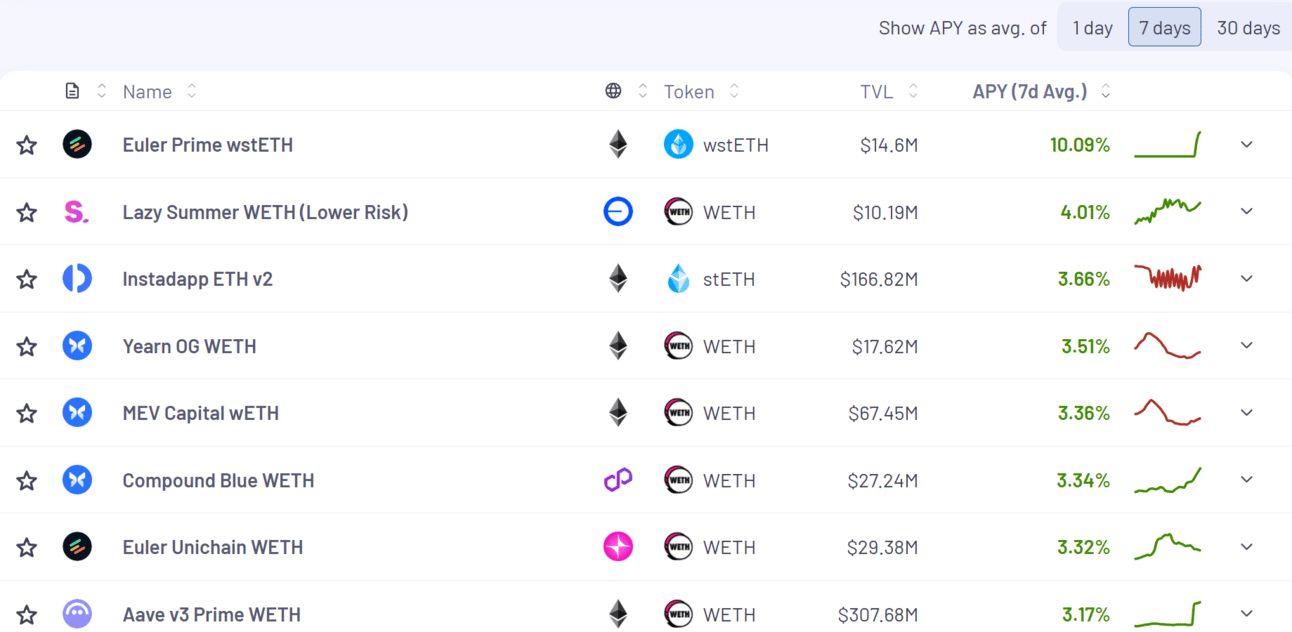Click the Euler Prime wstETH APY sparkline
The height and width of the screenshot is (632, 1292).
(x=1168, y=145)
